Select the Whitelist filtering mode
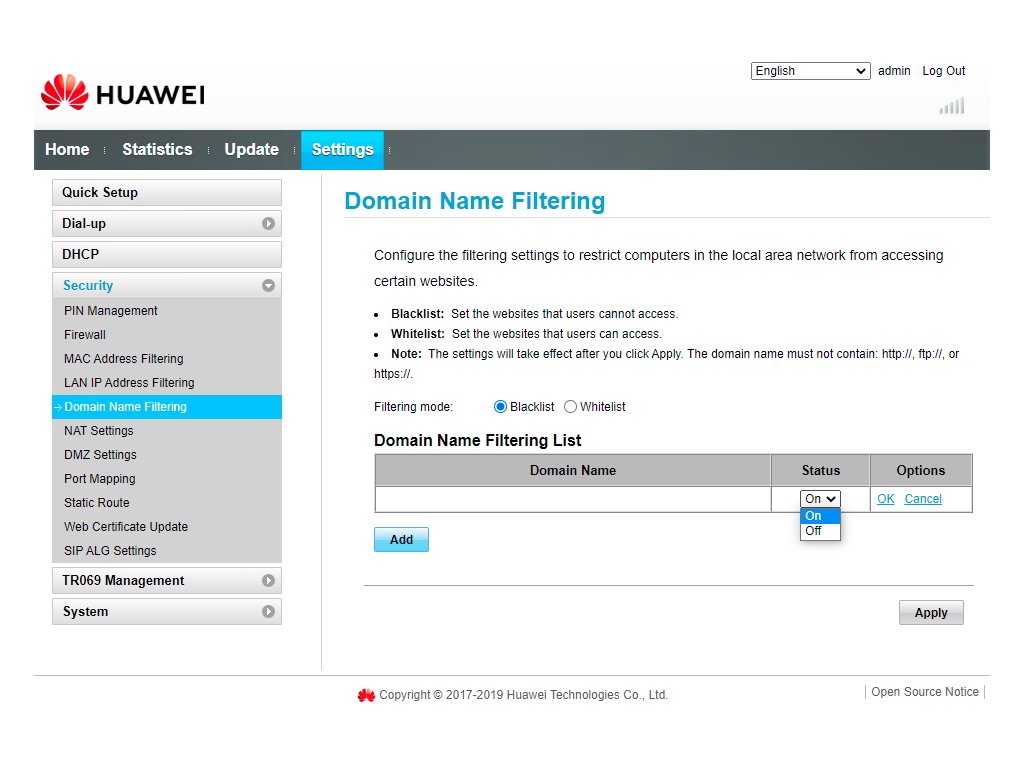The width and height of the screenshot is (1024, 768). tap(571, 407)
